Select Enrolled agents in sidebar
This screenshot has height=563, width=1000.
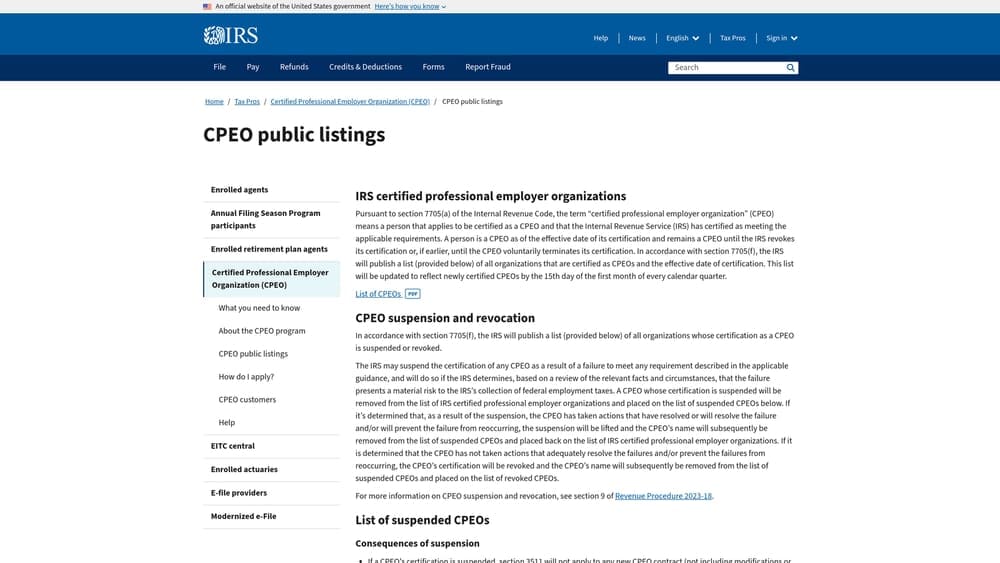pyautogui.click(x=272, y=190)
